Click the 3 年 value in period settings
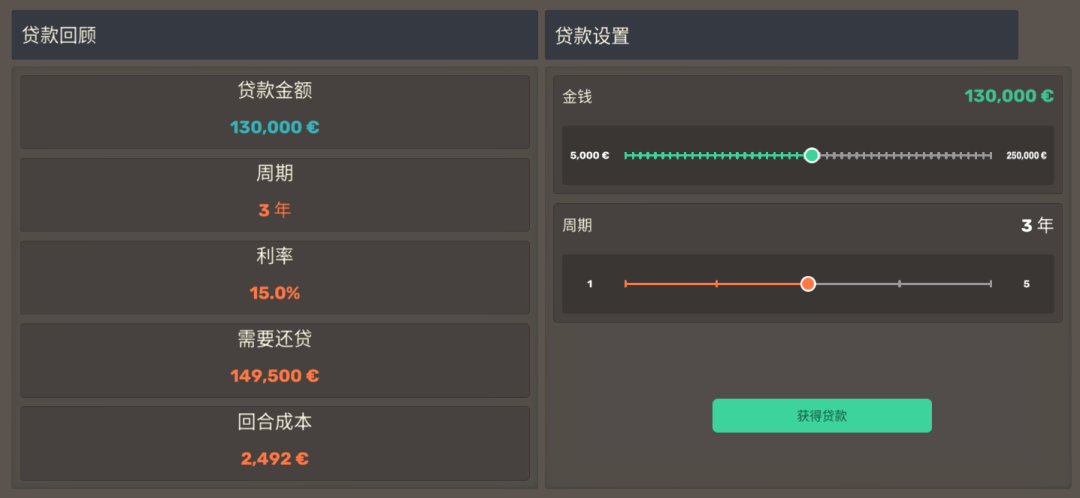The height and width of the screenshot is (498, 1080). (1037, 225)
